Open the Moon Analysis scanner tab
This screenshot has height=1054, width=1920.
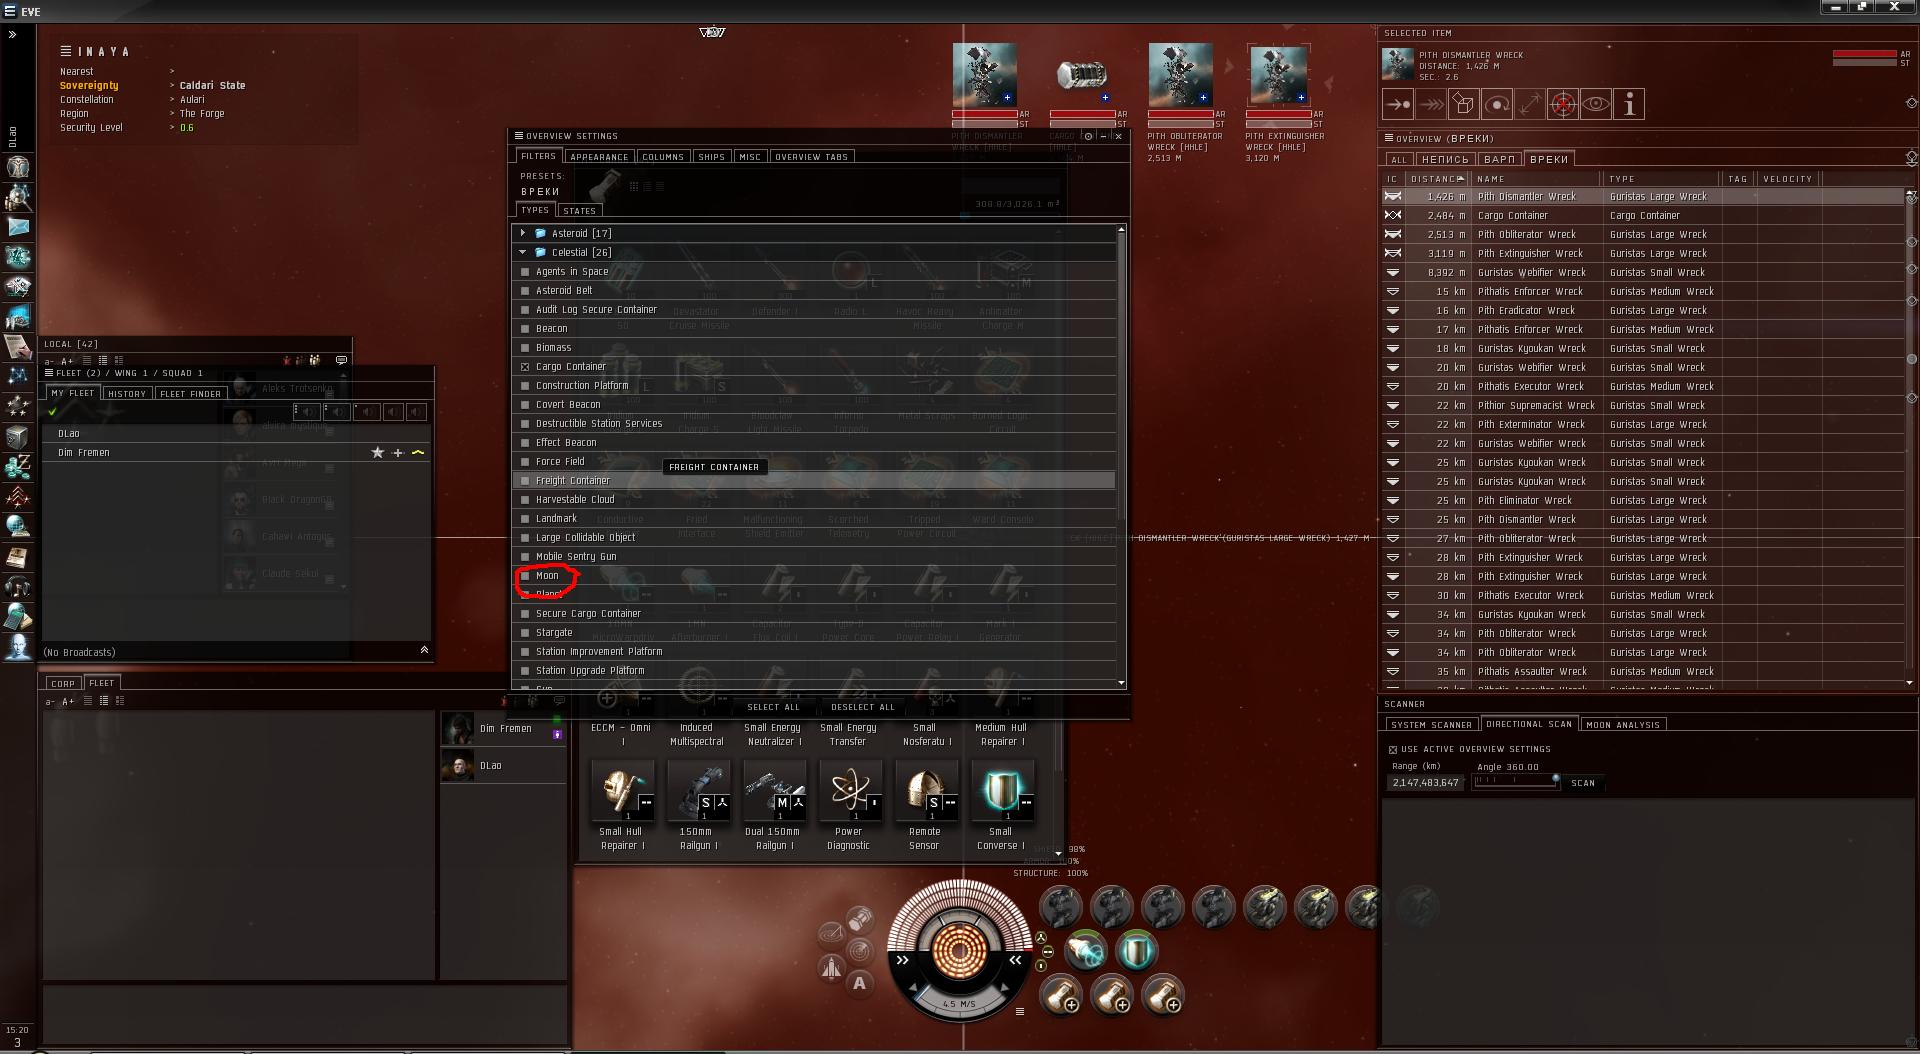pos(1623,725)
